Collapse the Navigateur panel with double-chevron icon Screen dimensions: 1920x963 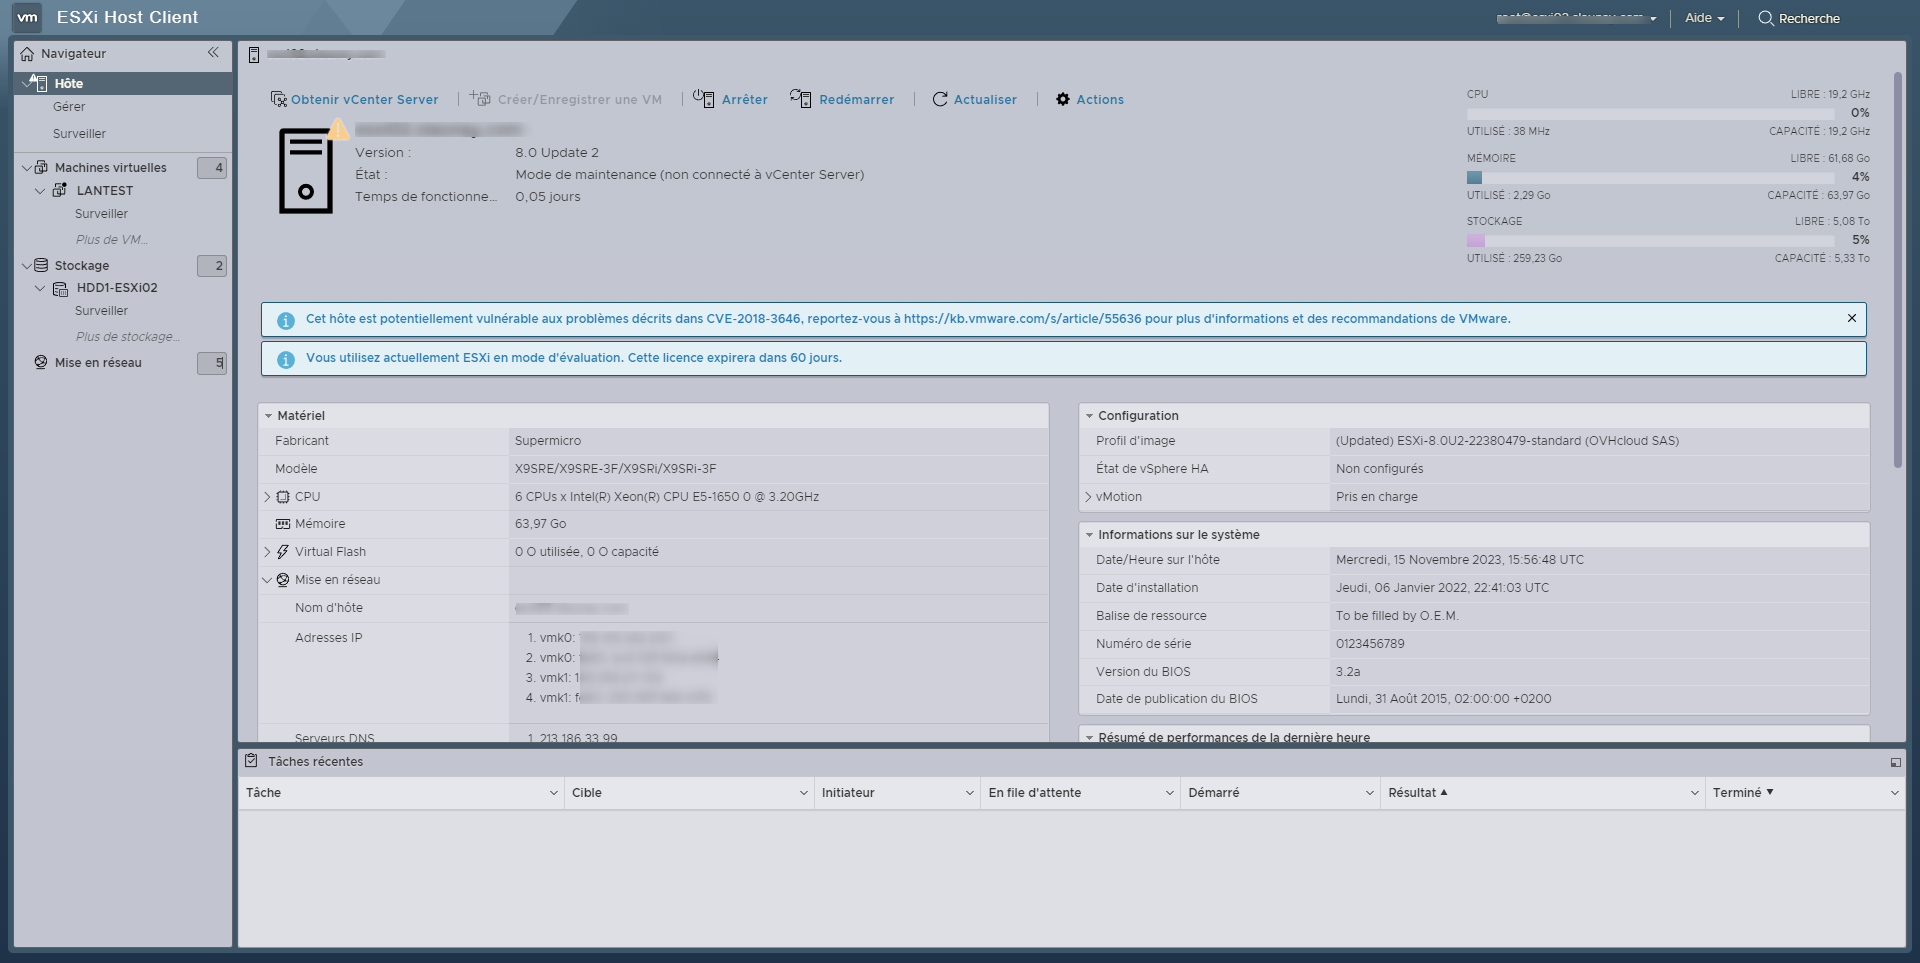point(213,53)
